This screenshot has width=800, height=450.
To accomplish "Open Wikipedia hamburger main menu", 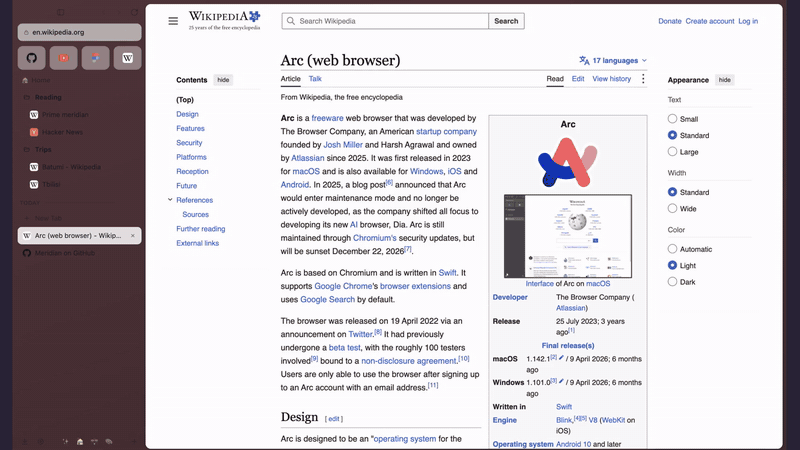I will (173, 21).
